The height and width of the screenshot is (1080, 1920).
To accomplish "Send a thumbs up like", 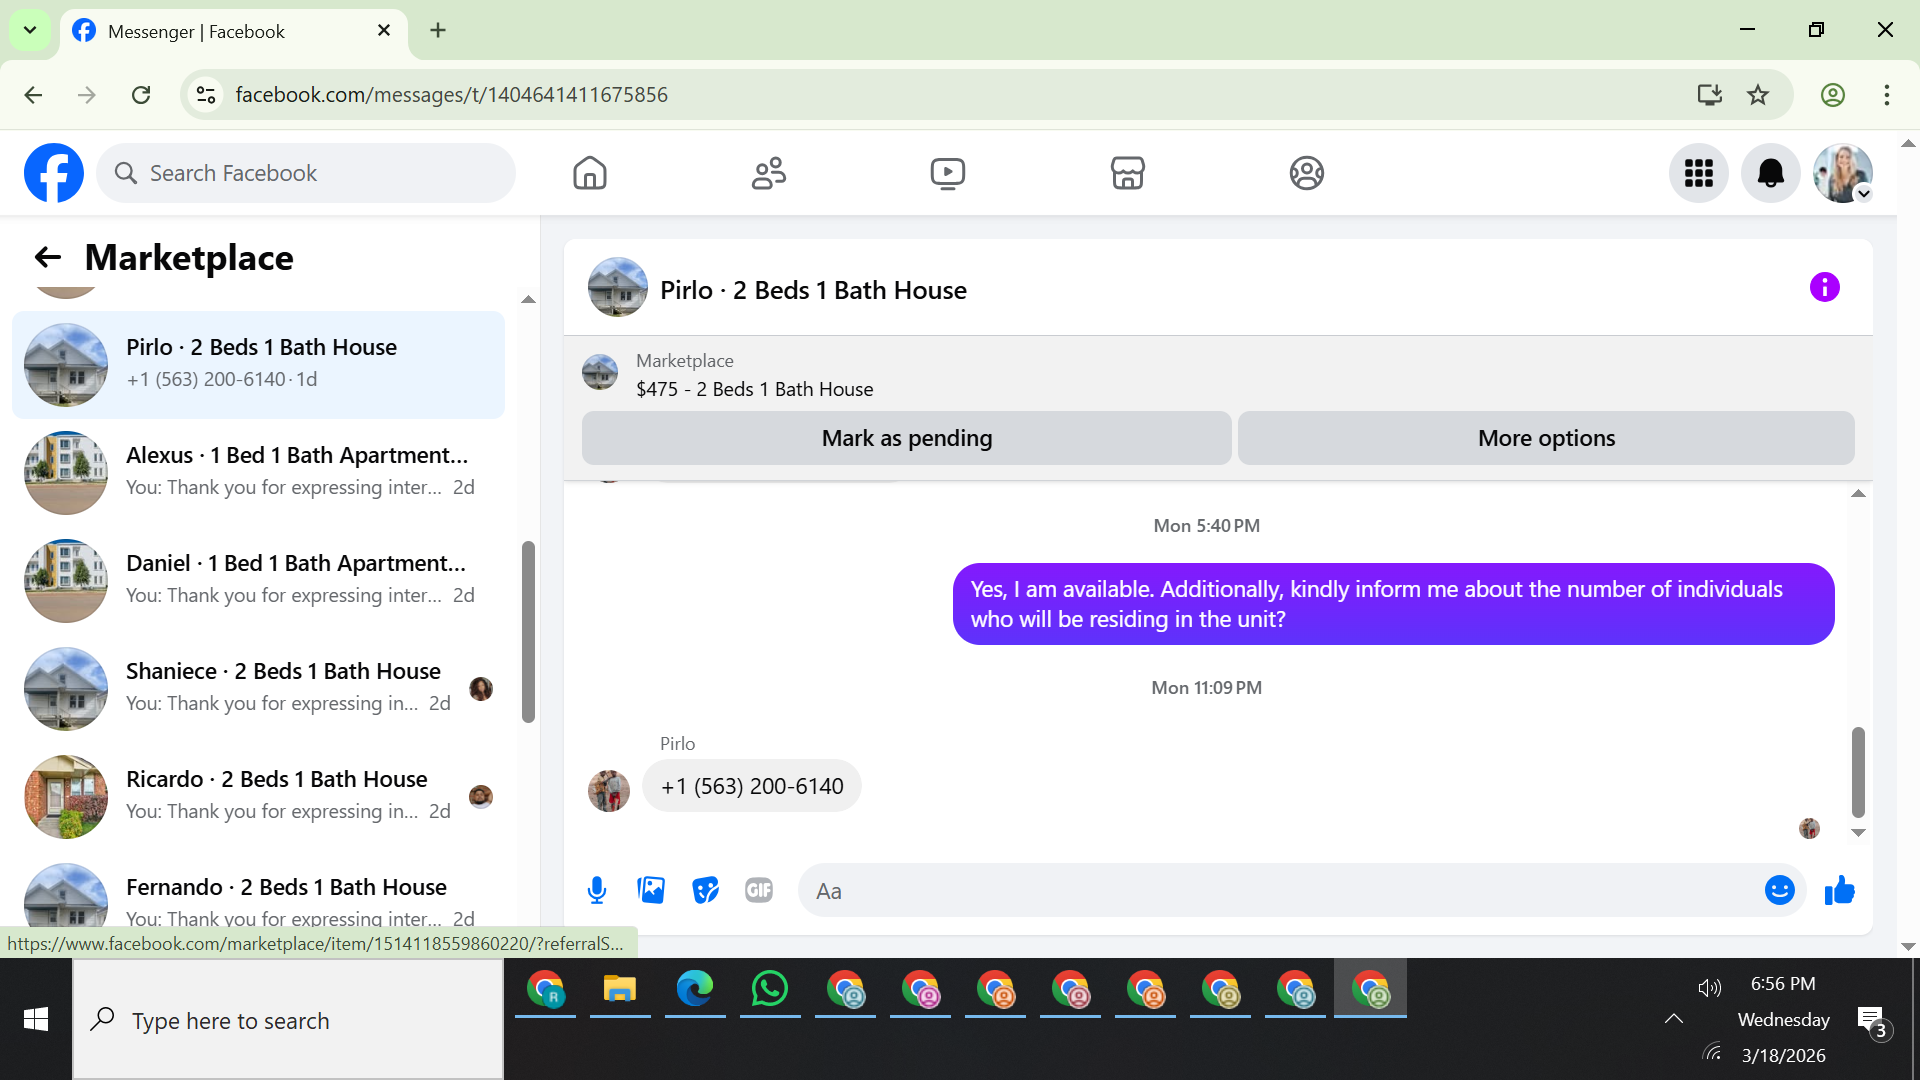I will click(x=1839, y=890).
